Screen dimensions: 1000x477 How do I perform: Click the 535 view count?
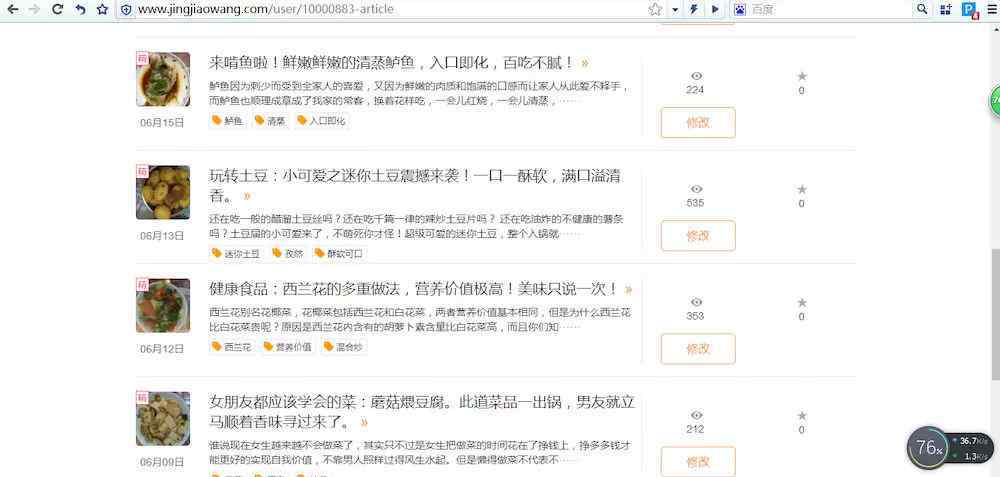[x=695, y=203]
